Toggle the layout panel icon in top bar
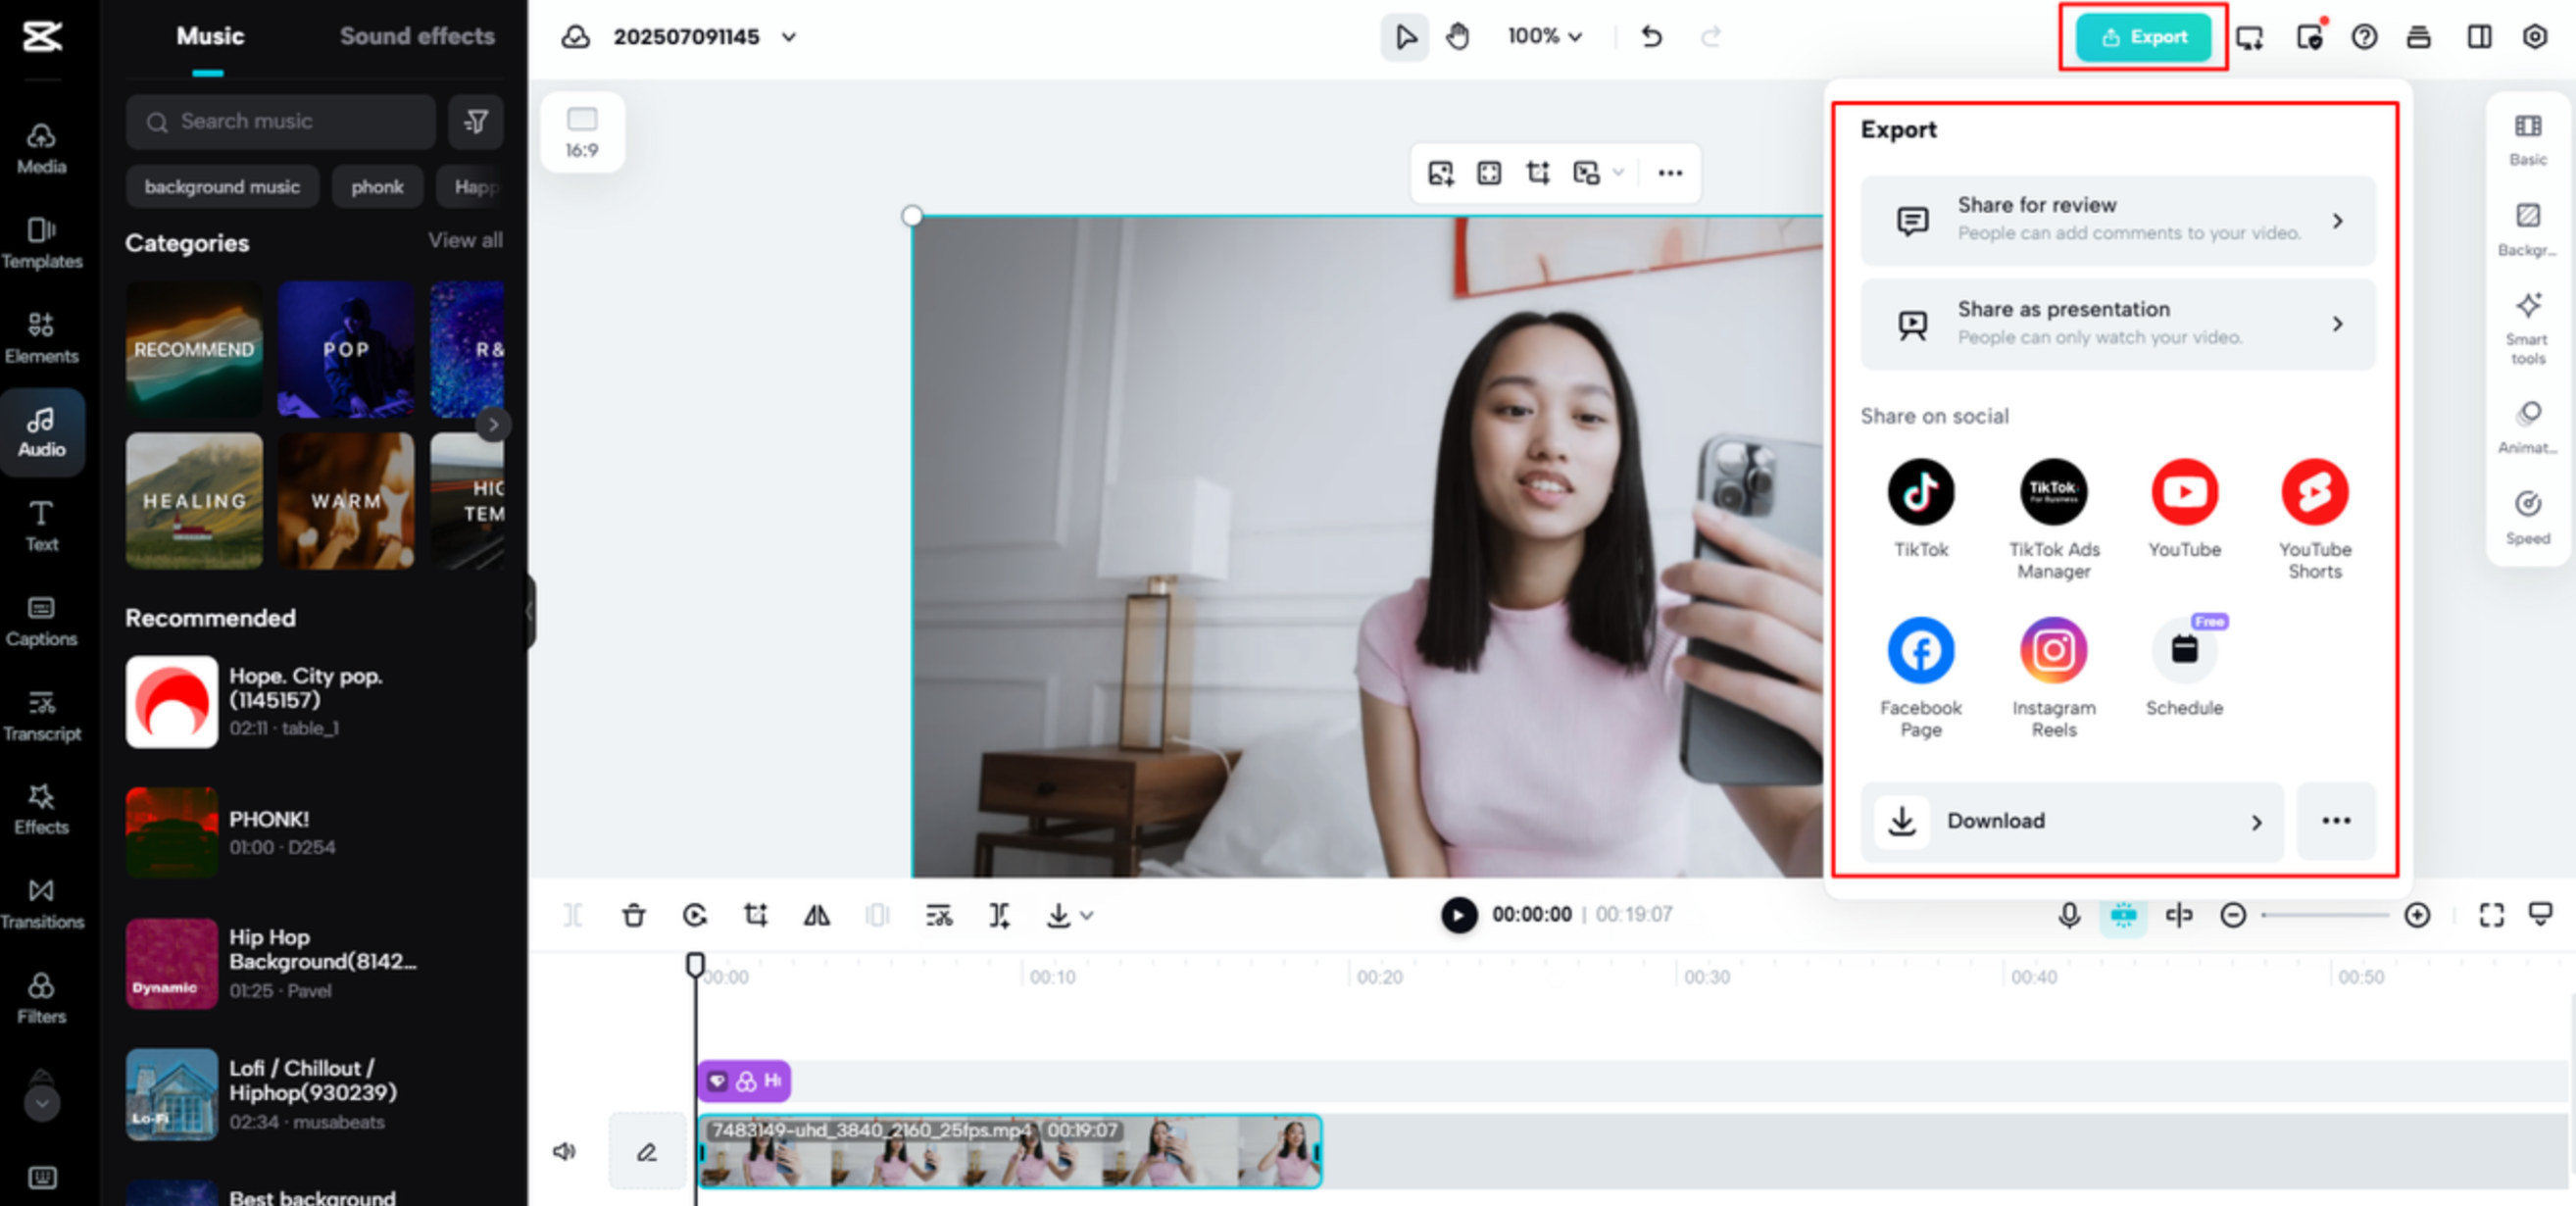 click(2479, 37)
